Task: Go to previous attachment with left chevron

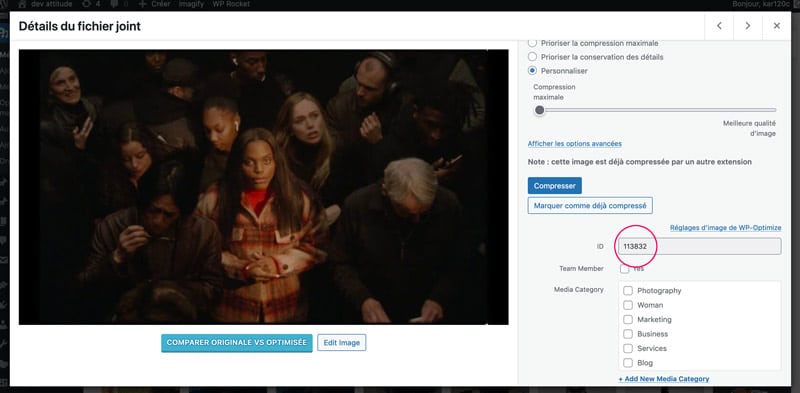Action: [719, 26]
